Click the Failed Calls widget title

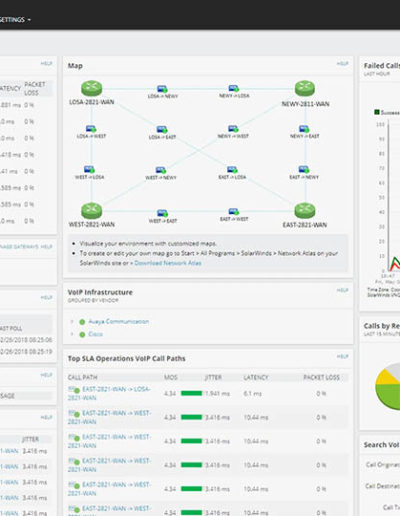point(382,66)
